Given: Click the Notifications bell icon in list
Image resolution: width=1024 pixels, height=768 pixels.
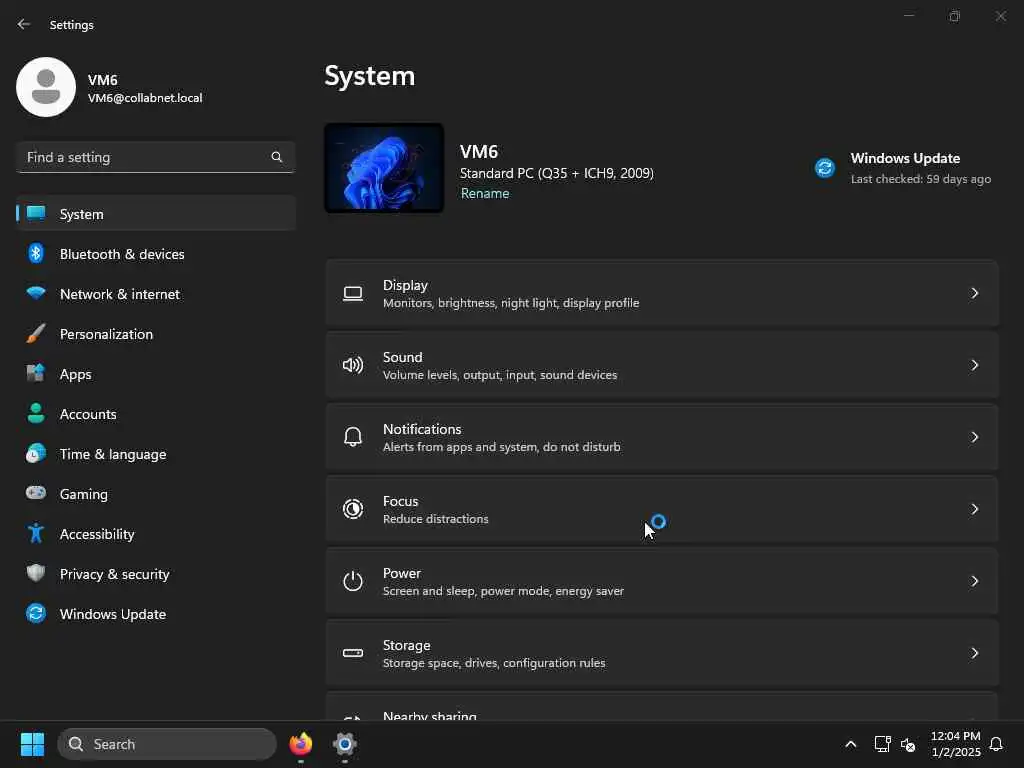Looking at the screenshot, I should (x=353, y=437).
